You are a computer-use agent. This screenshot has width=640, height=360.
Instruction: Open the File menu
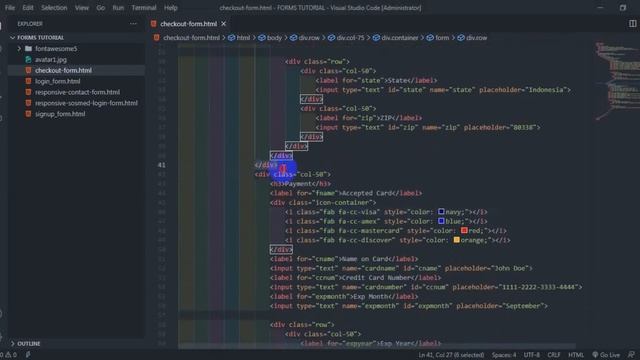[x=10, y=8]
